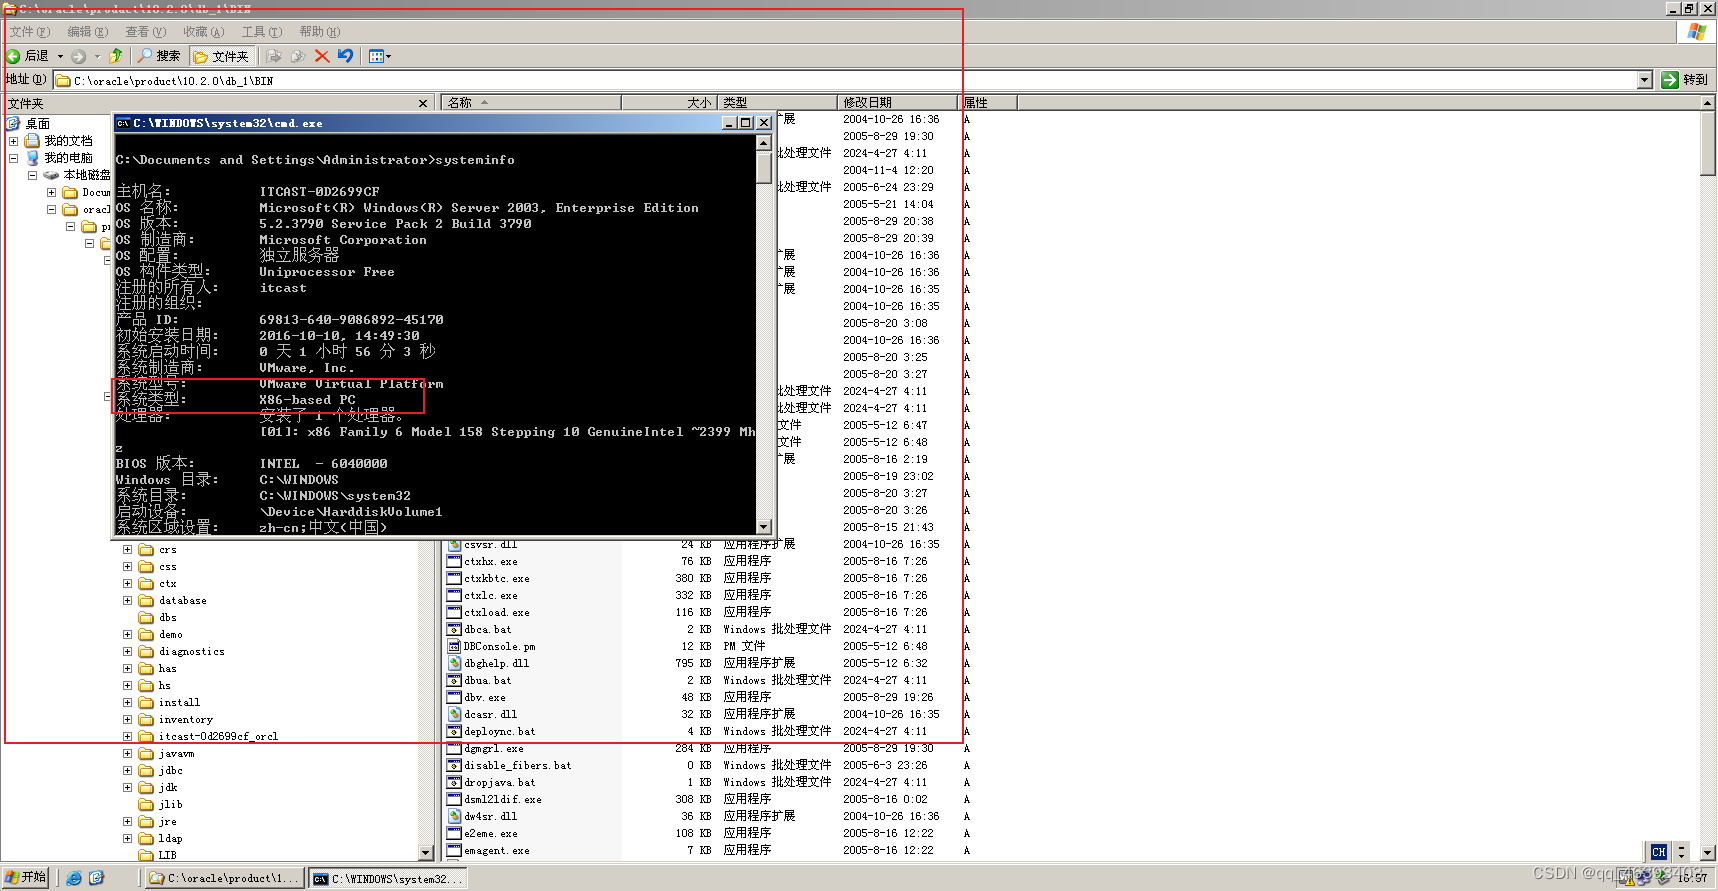Open the View (查看) menu
Image resolution: width=1718 pixels, height=891 pixels.
click(x=145, y=32)
